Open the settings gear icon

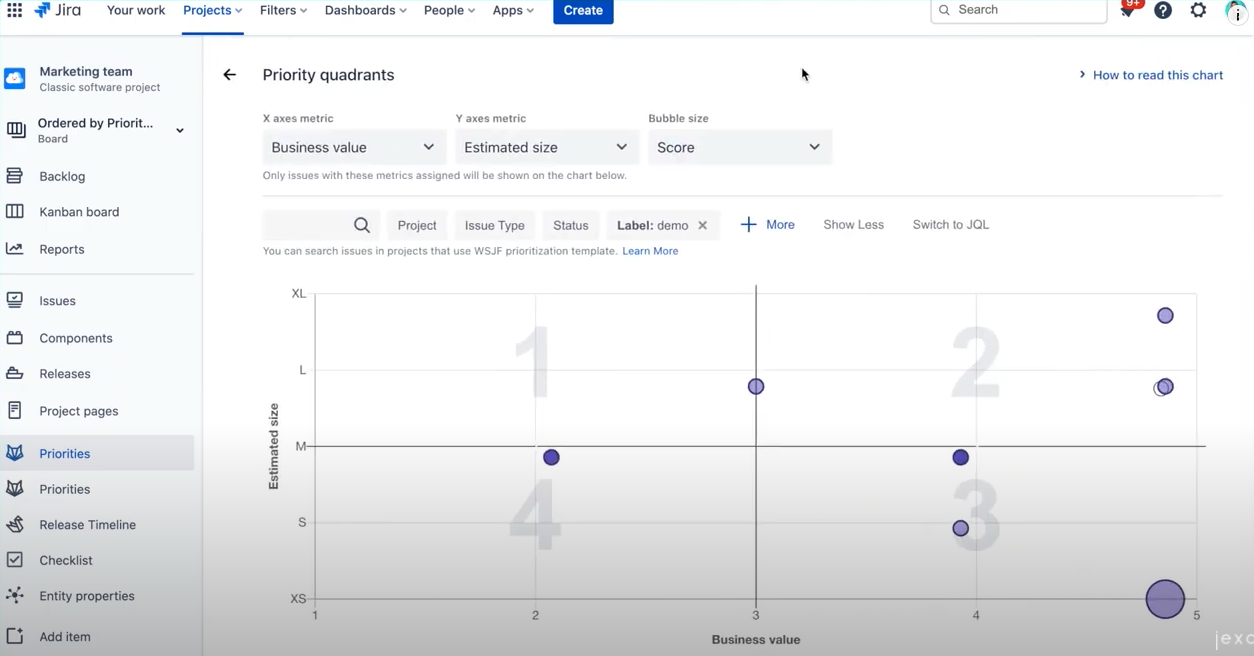click(x=1198, y=10)
